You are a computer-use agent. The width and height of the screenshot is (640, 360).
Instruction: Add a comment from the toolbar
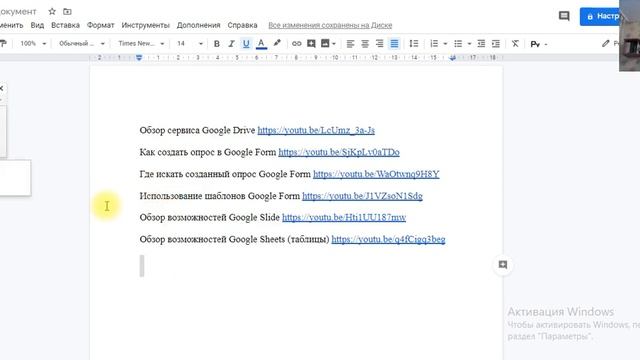(311, 43)
